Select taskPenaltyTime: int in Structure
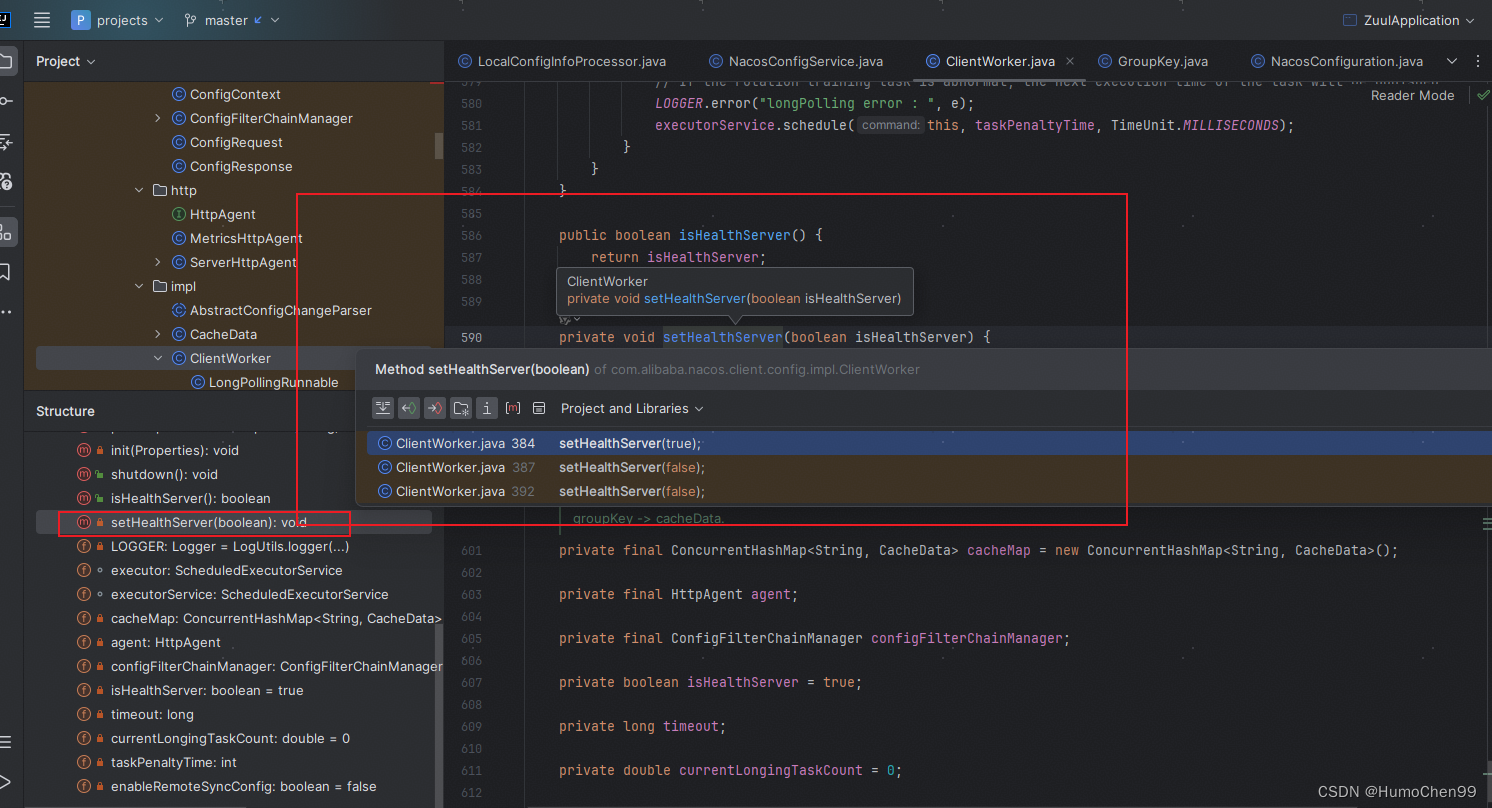Screen dimensions: 1492x808 click(x=174, y=762)
